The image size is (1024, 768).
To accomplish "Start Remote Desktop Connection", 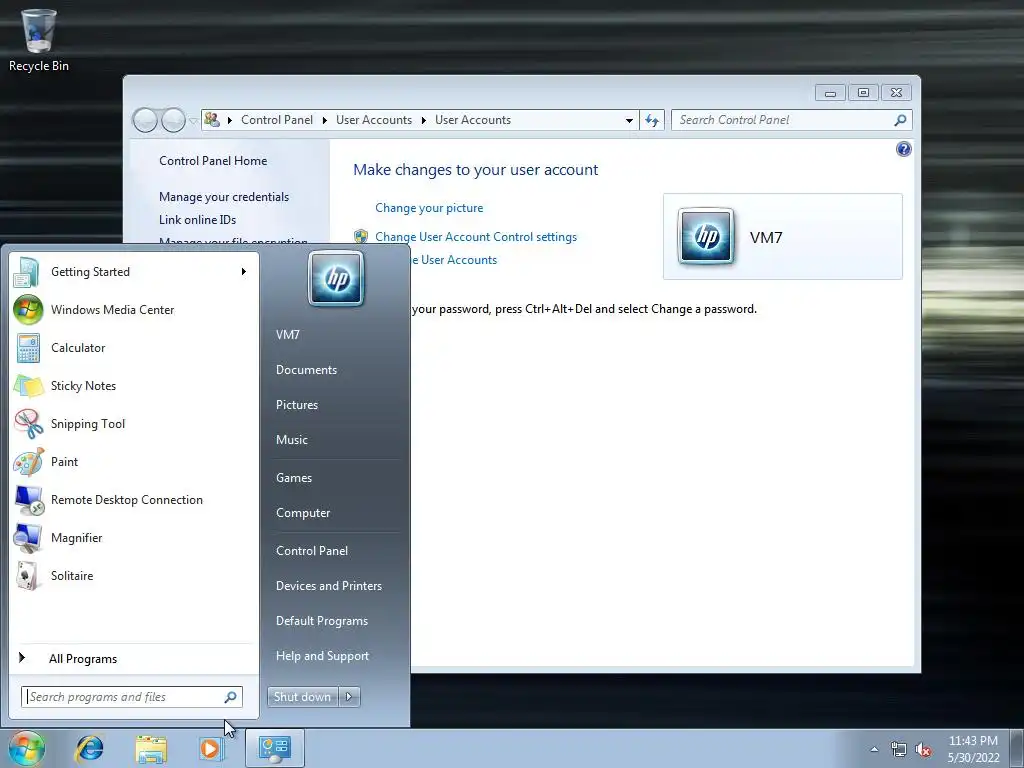I will coord(134,500).
